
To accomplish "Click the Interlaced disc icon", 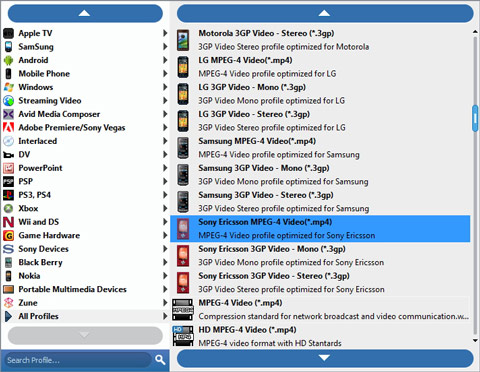I will 8,141.
